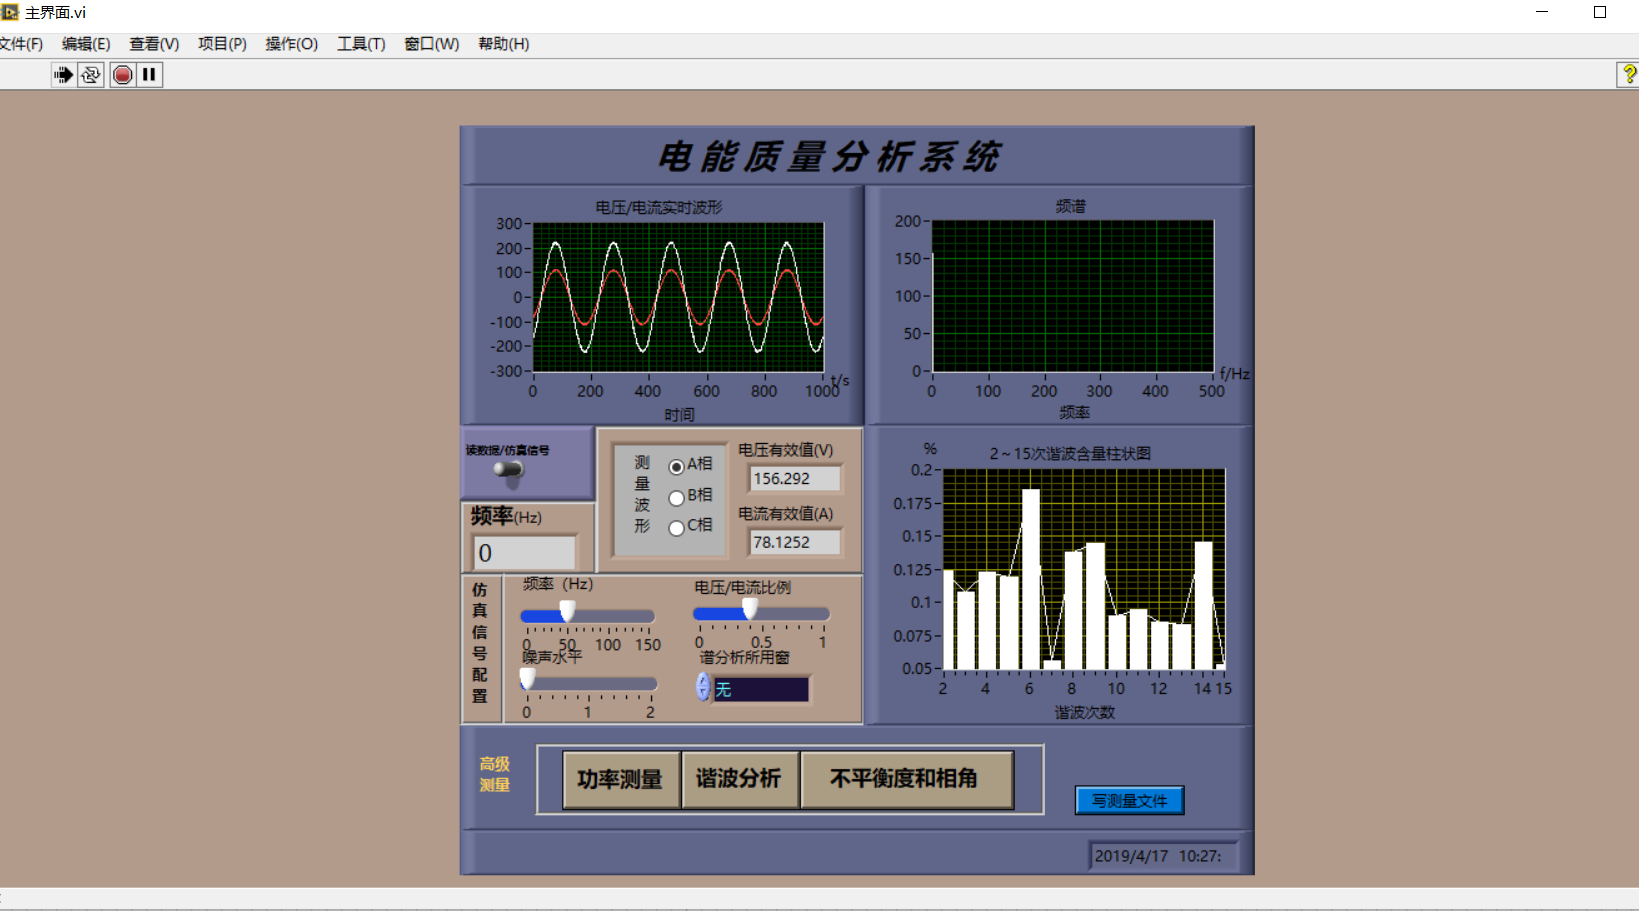Open the 谱分析所用窗 window selector
1639x911 pixels.
(760, 689)
